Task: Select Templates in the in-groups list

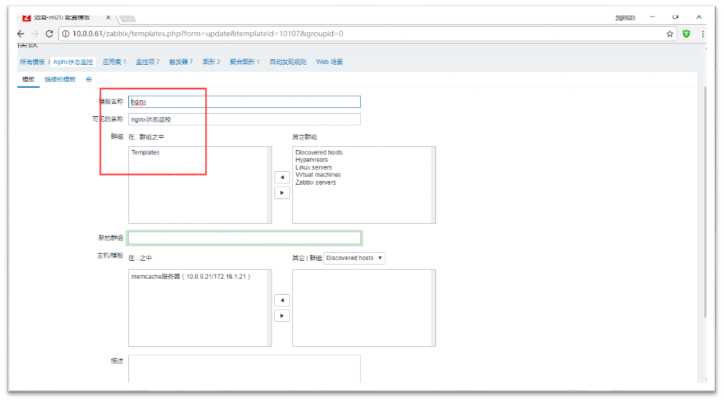Action: (145, 152)
